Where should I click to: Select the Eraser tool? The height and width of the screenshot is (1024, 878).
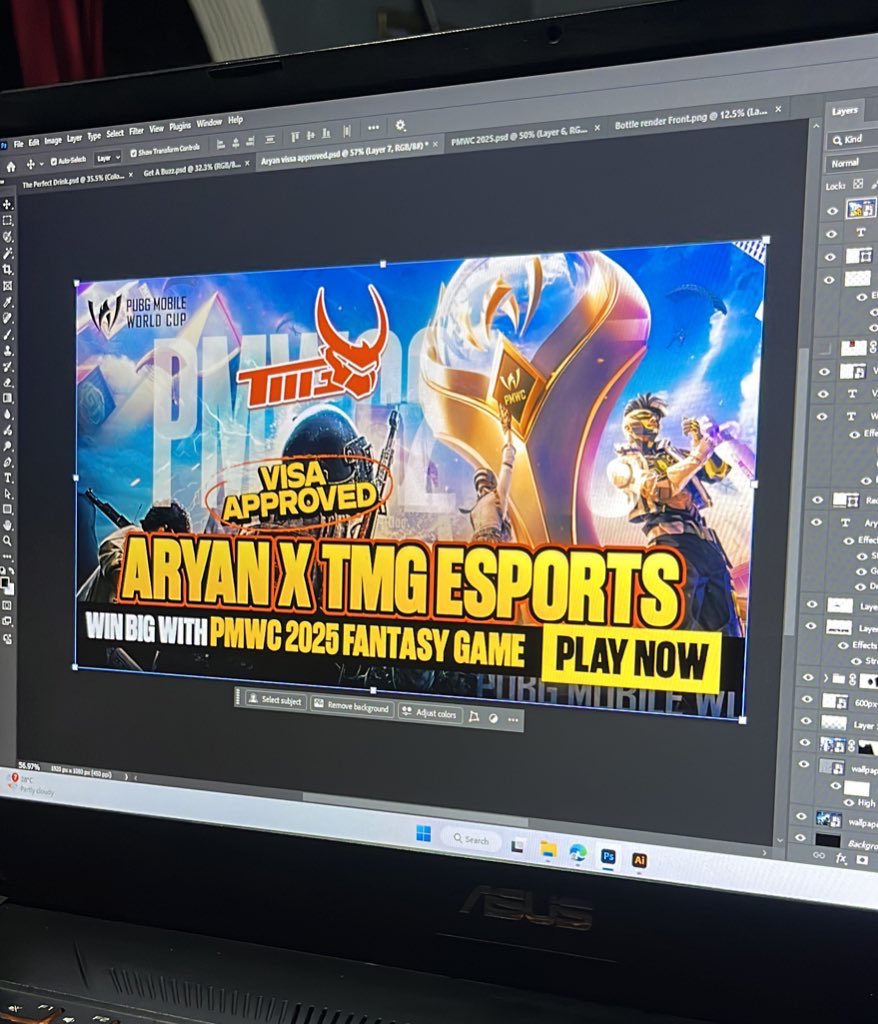pos(7,383)
